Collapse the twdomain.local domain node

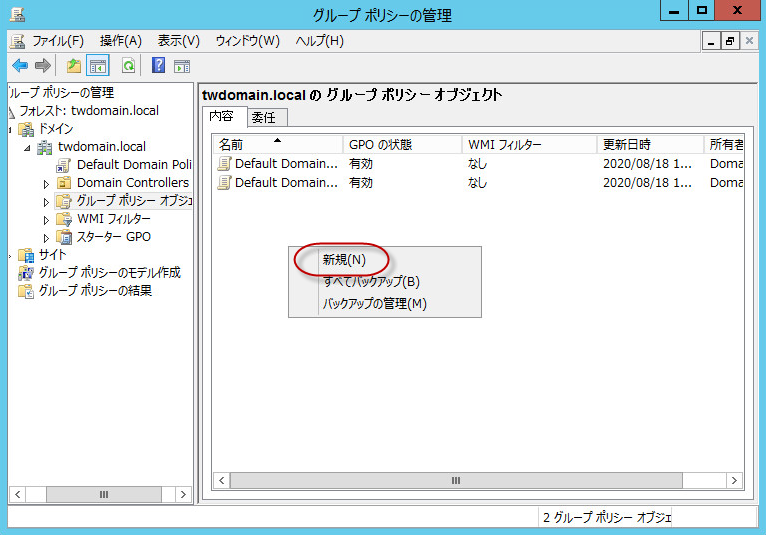tap(28, 148)
